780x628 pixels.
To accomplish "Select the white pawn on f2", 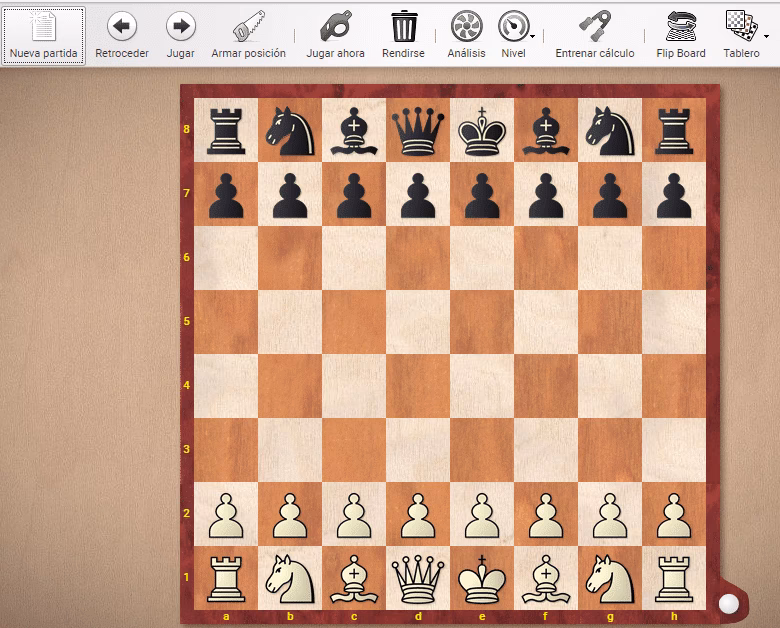I will (546, 515).
